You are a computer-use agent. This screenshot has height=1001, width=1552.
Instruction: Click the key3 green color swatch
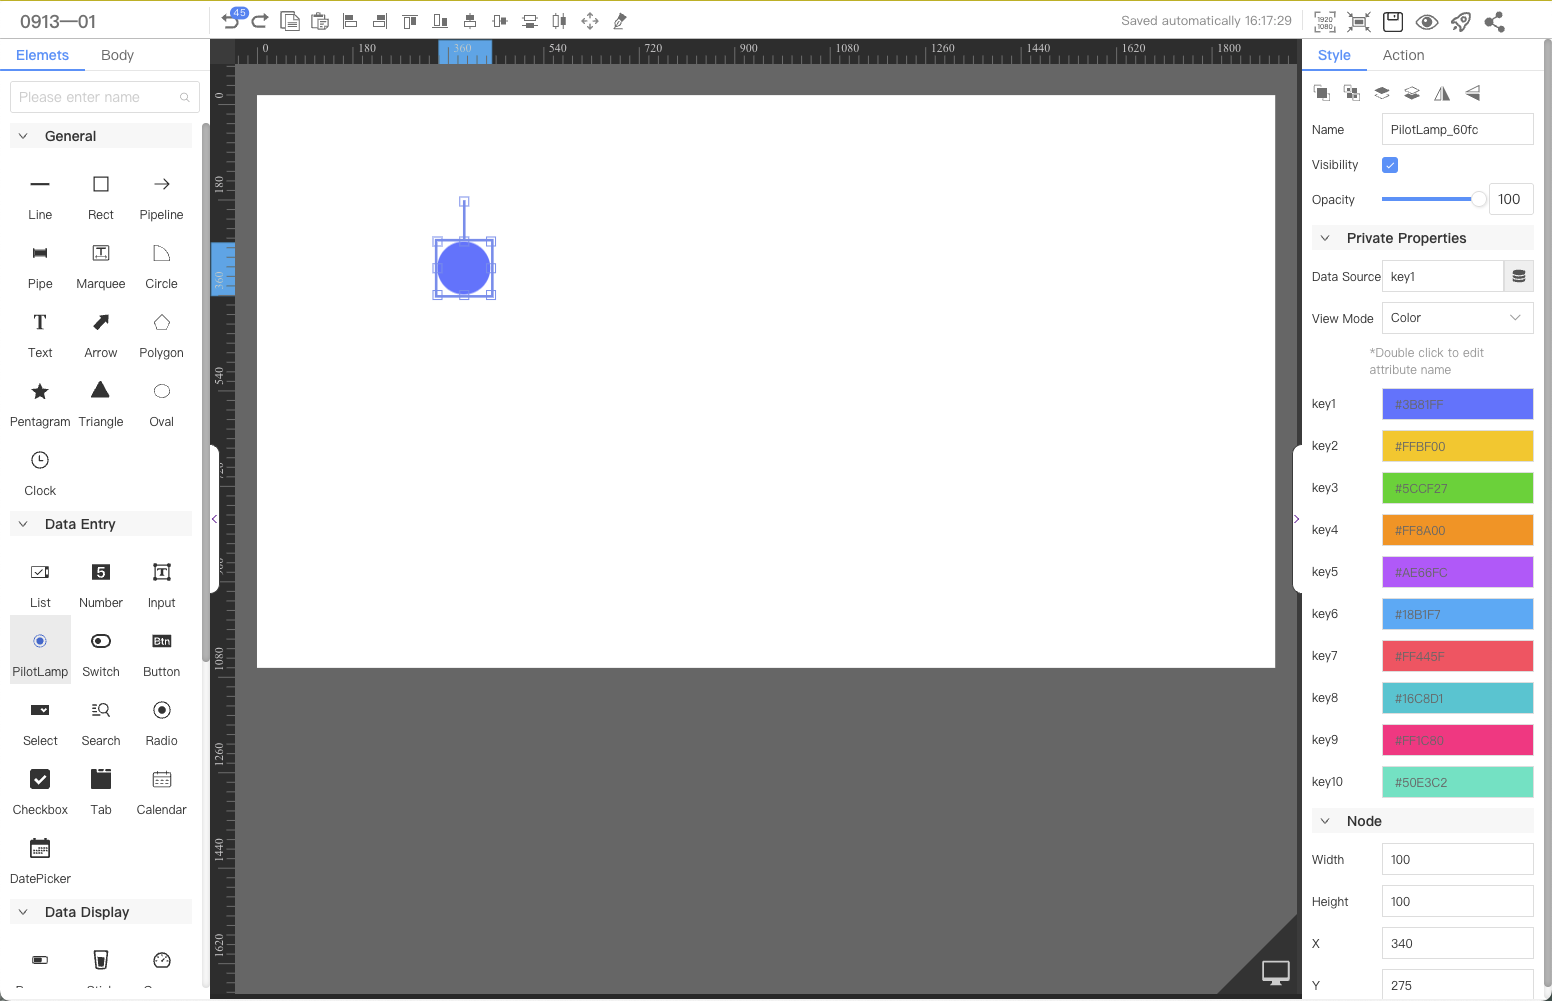pyautogui.click(x=1457, y=488)
